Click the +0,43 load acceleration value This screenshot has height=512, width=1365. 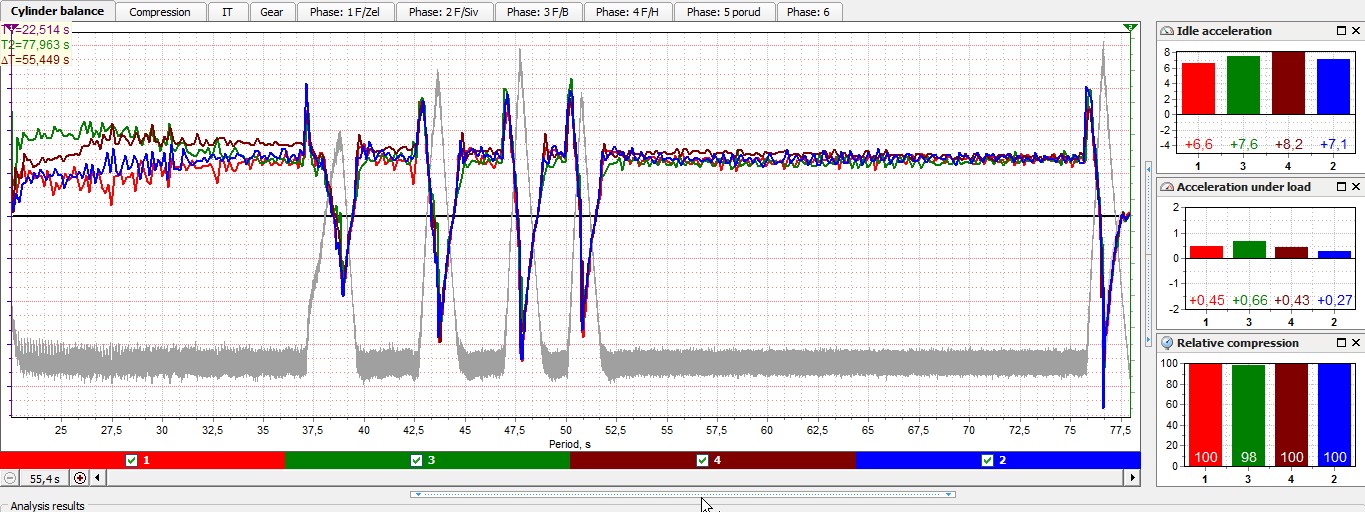click(x=1291, y=301)
